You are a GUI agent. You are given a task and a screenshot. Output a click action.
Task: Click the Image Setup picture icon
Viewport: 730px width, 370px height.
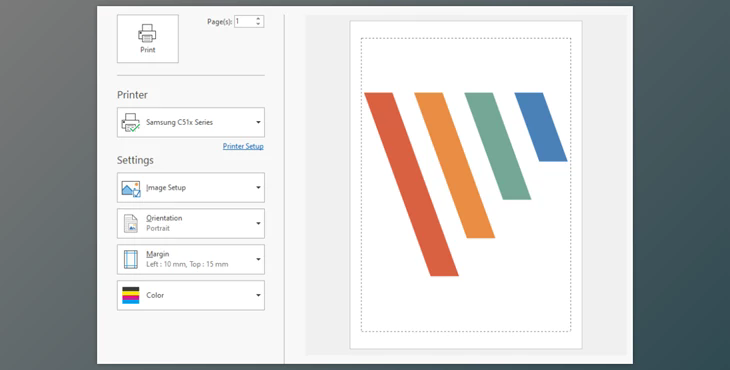coord(131,188)
